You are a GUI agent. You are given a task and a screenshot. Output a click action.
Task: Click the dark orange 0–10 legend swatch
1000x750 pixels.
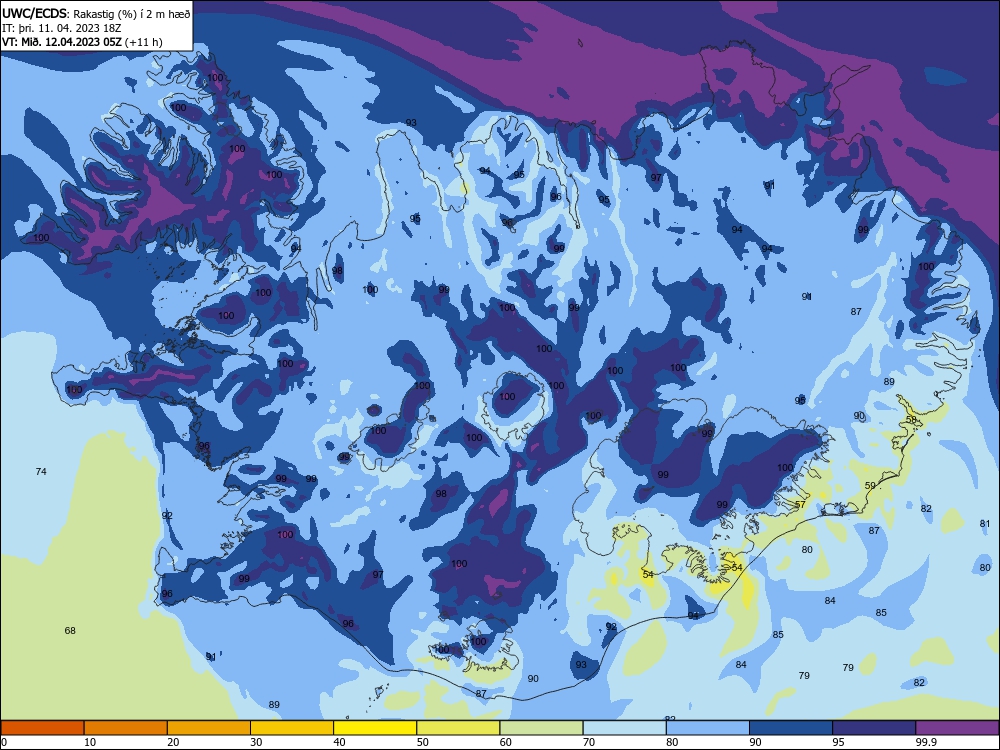(42, 728)
